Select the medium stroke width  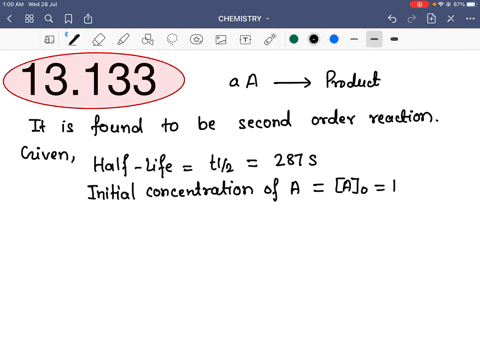point(374,39)
